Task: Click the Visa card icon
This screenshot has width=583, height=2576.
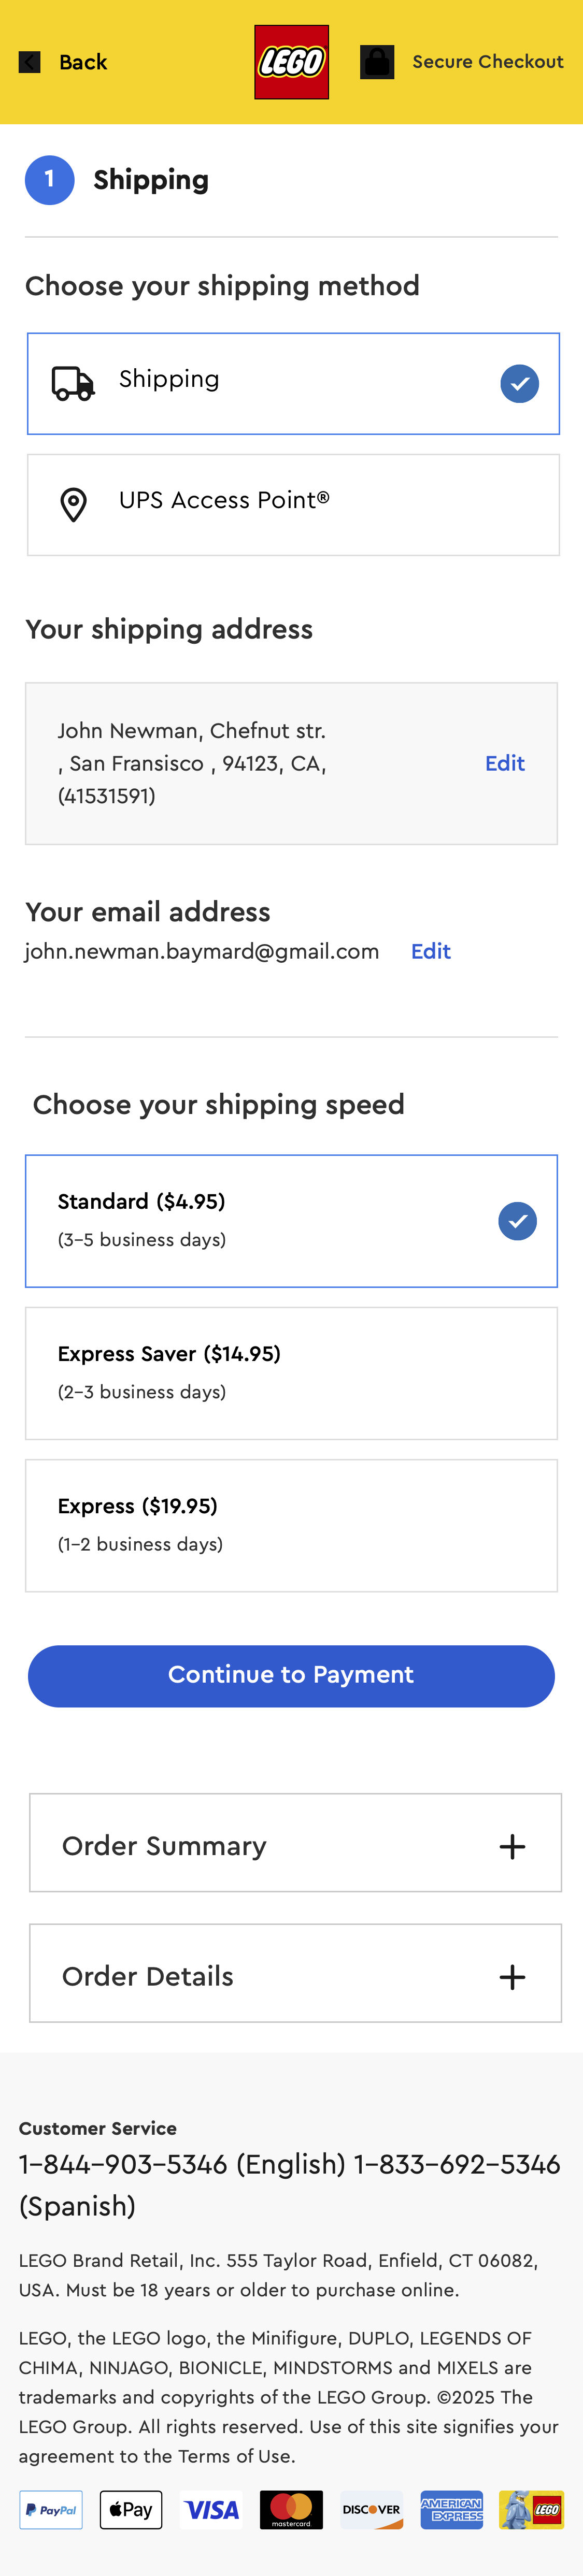Action: (212, 2509)
